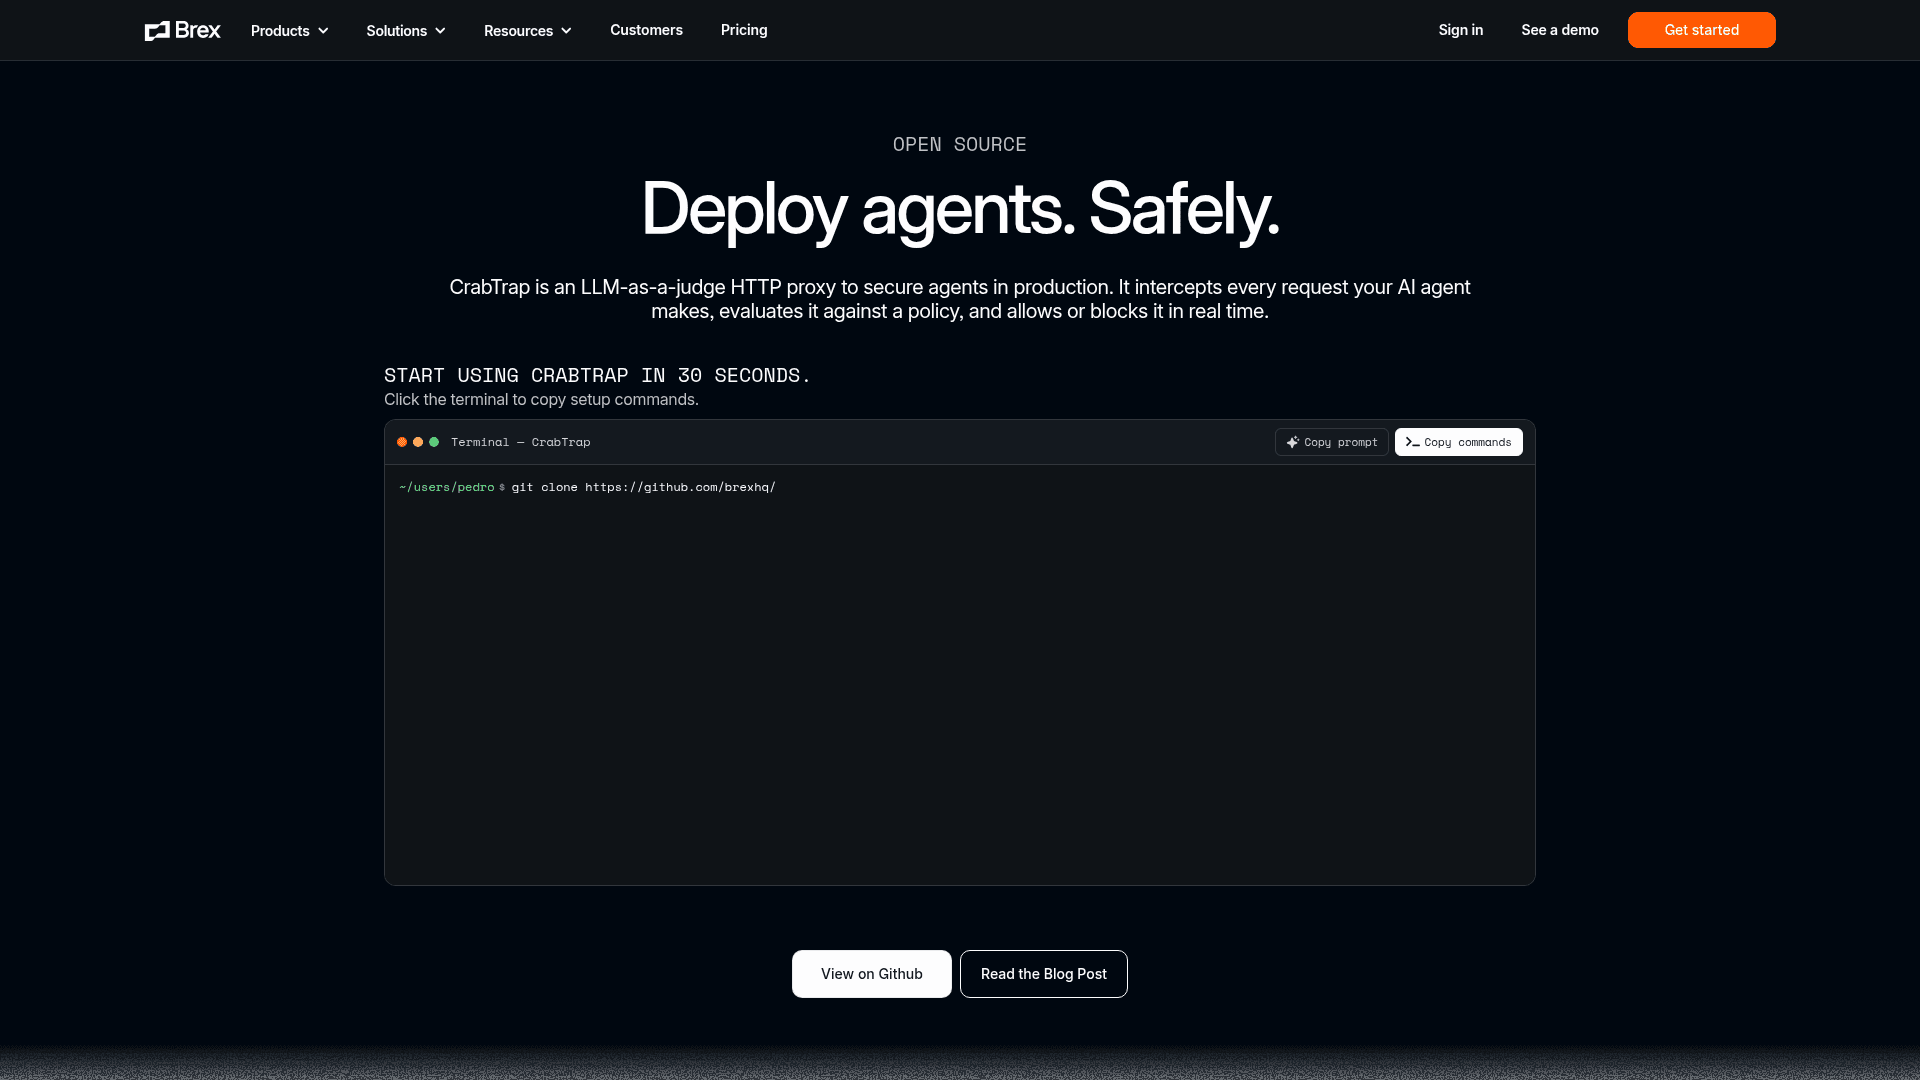This screenshot has height=1080, width=1920.
Task: Click View on Github button
Action: (x=871, y=974)
